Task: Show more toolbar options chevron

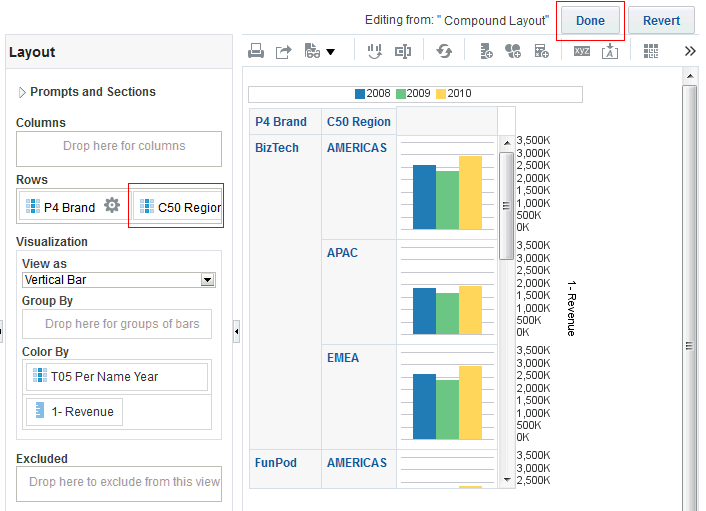Action: [x=690, y=50]
